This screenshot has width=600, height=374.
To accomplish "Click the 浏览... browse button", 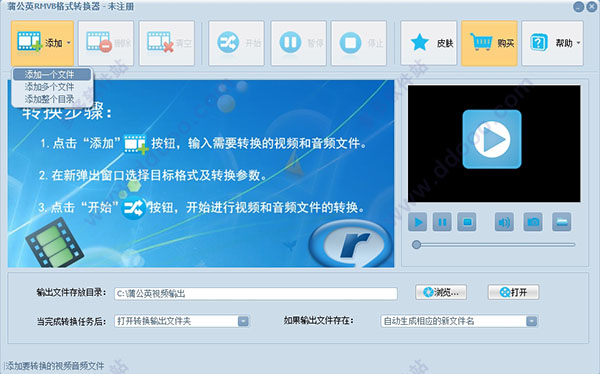I will click(441, 292).
